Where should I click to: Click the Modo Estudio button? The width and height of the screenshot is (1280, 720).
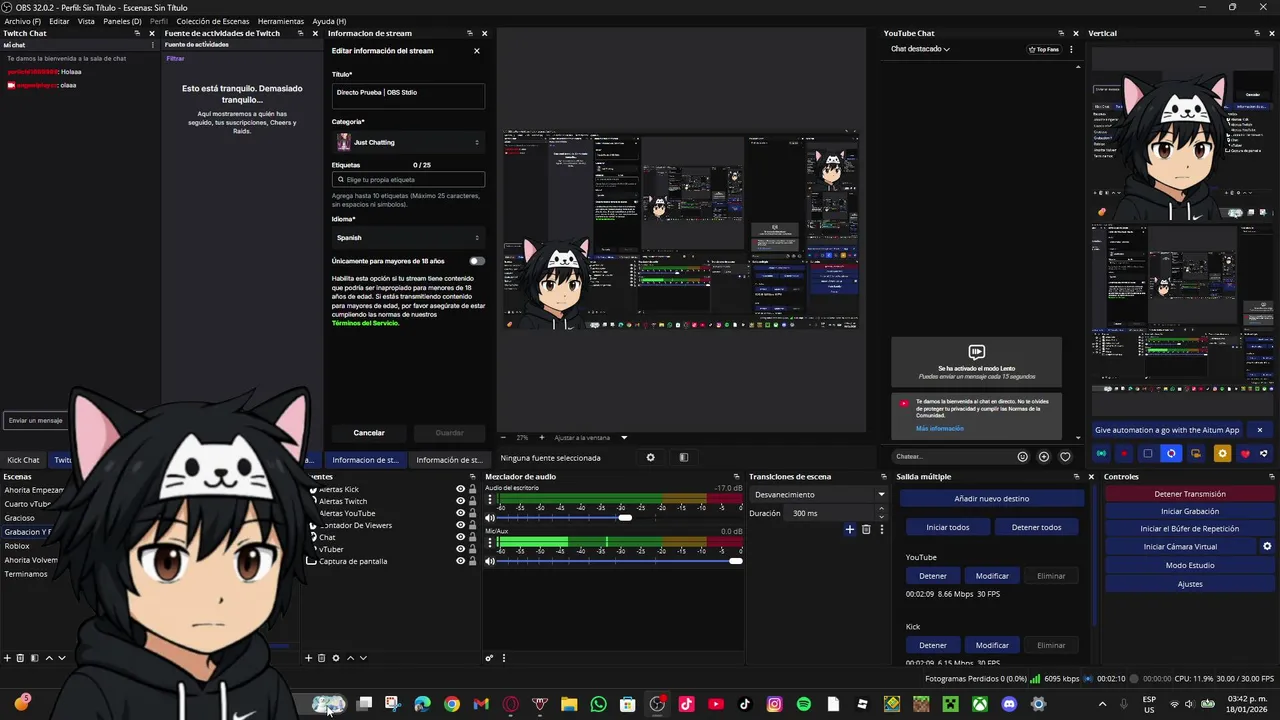point(1190,565)
